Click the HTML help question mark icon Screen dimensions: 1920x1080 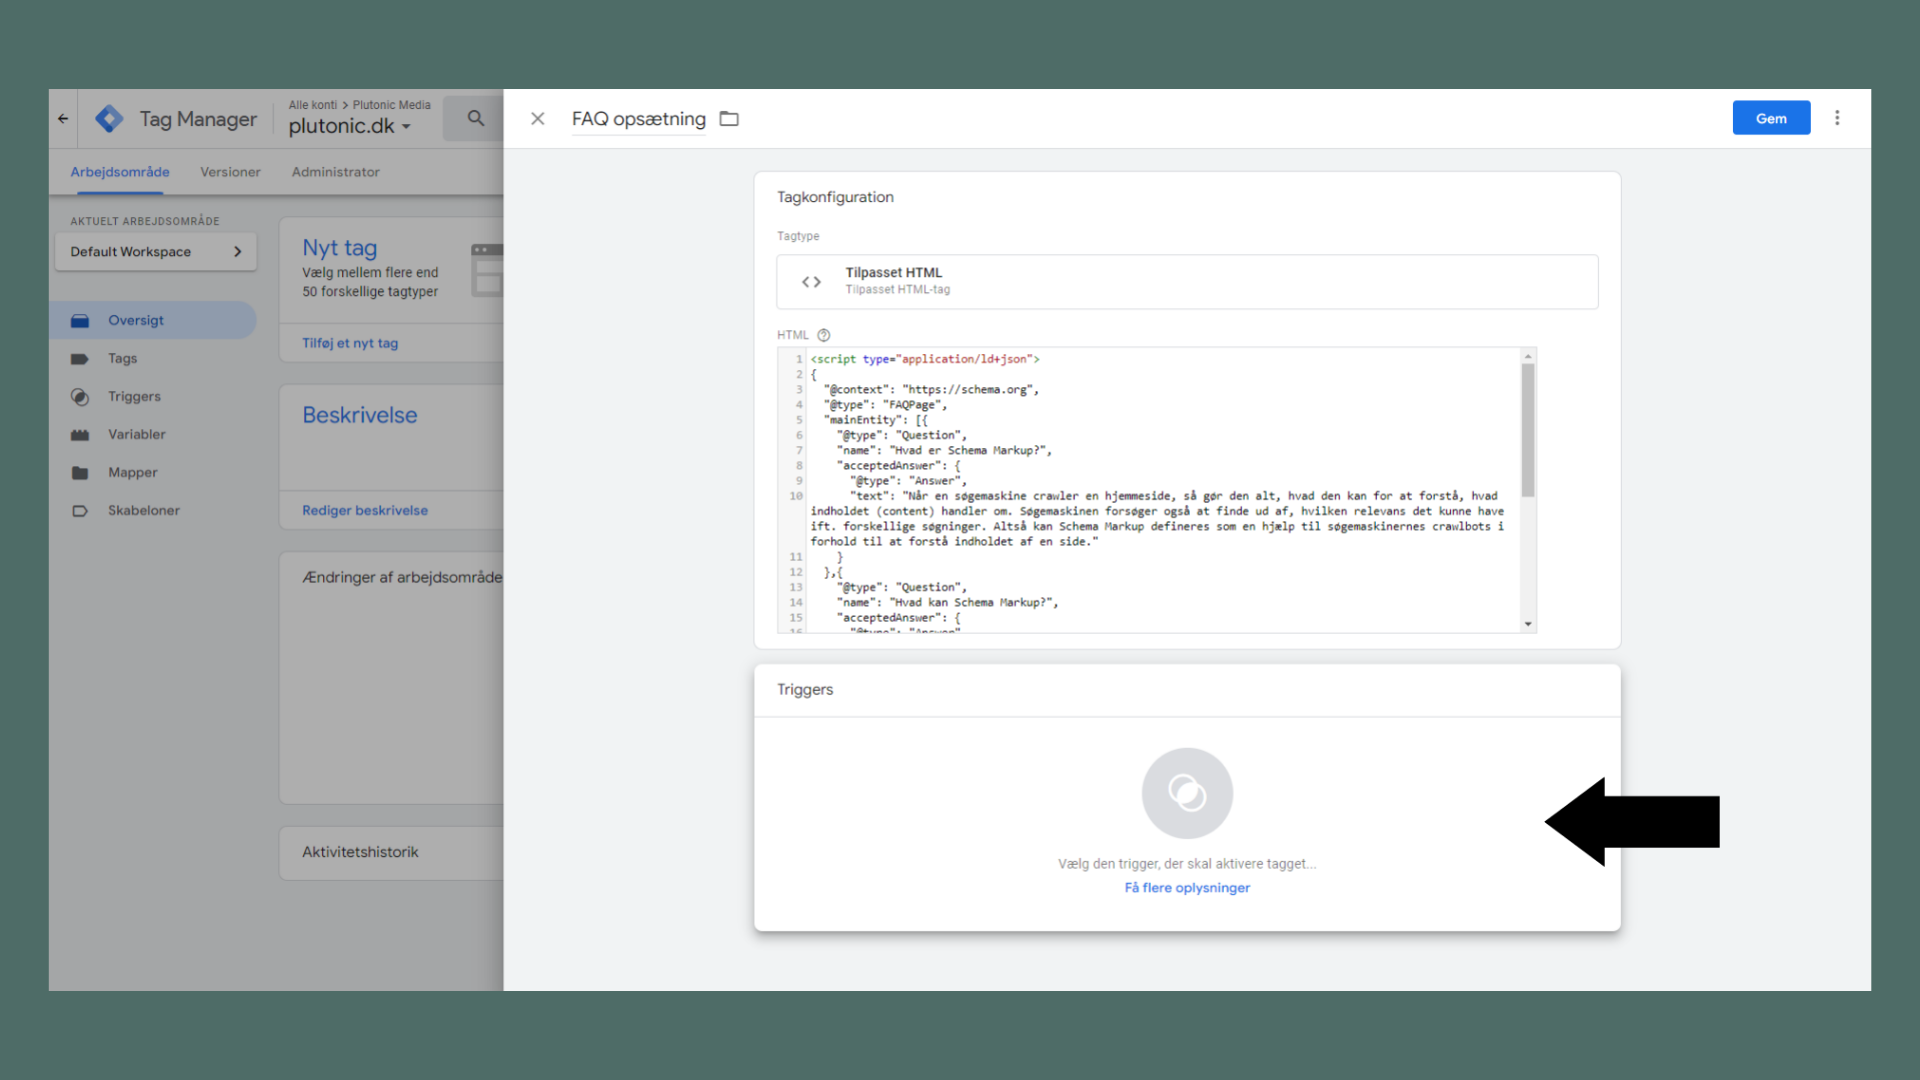coord(824,335)
